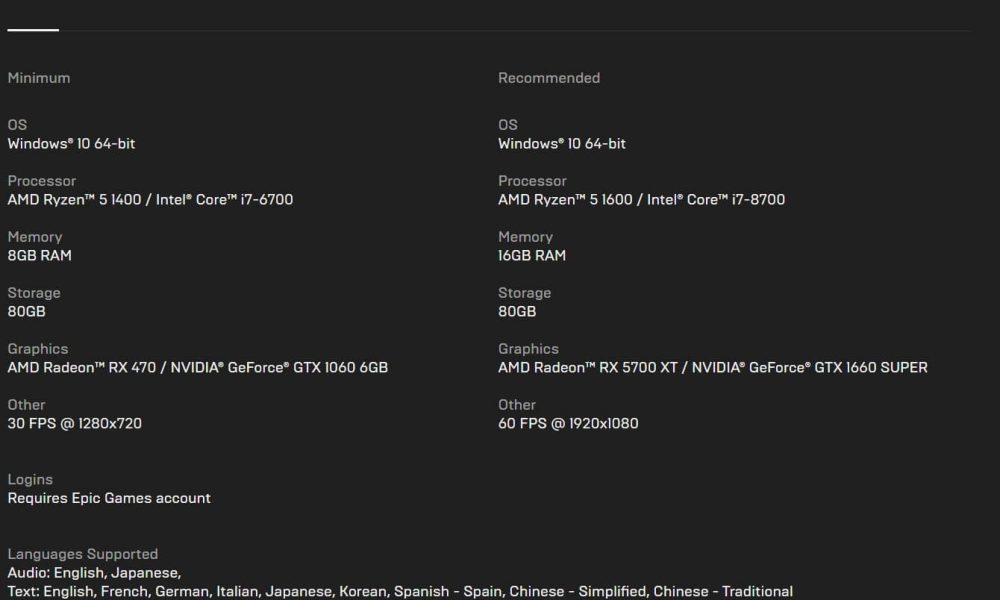This screenshot has width=1000, height=600.
Task: Click the minimum '80GB' storage value
Action: coord(27,311)
